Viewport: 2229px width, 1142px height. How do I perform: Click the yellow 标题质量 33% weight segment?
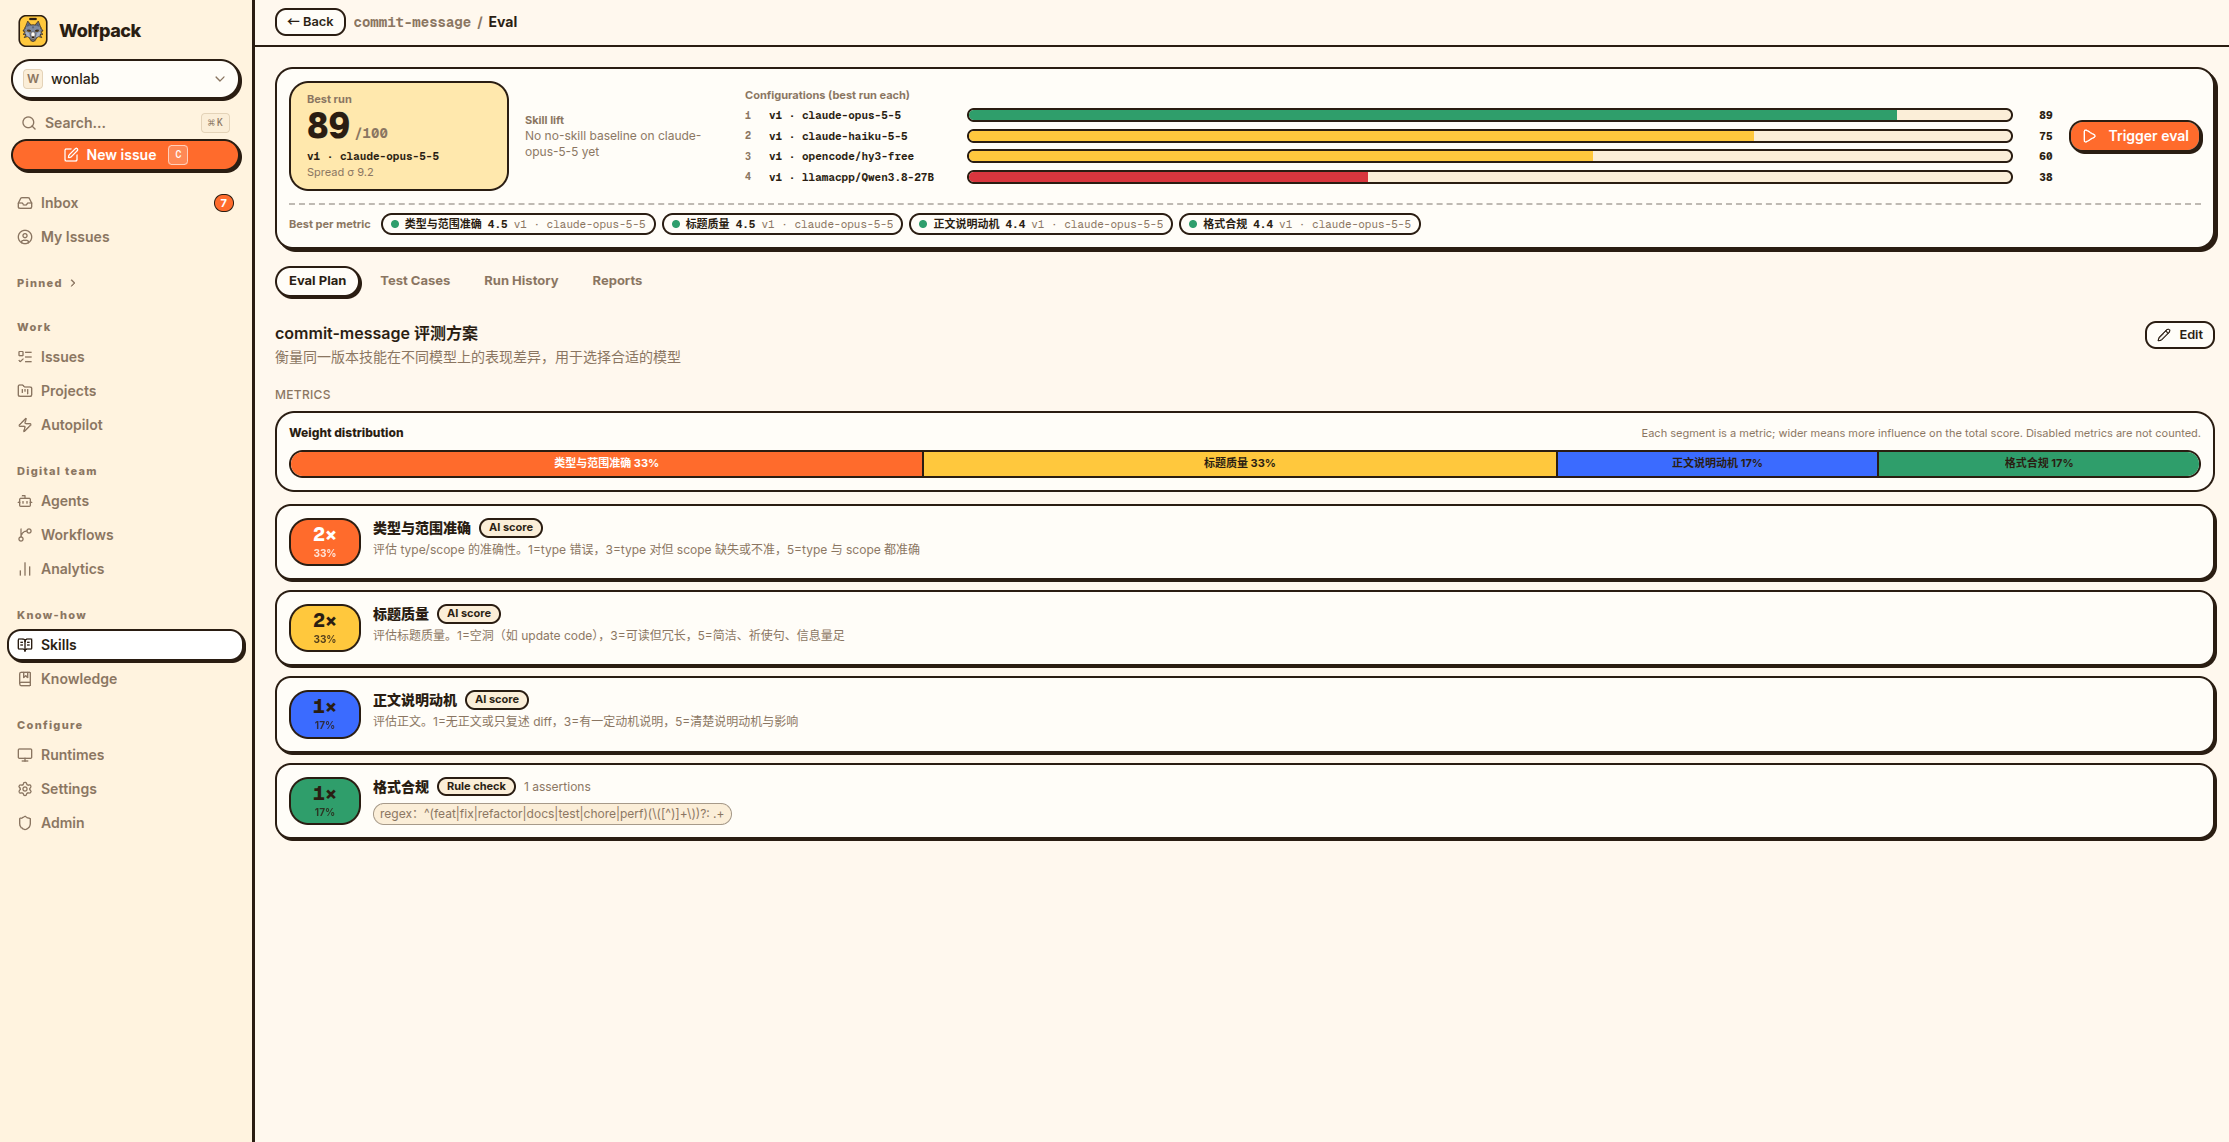[x=1240, y=463]
